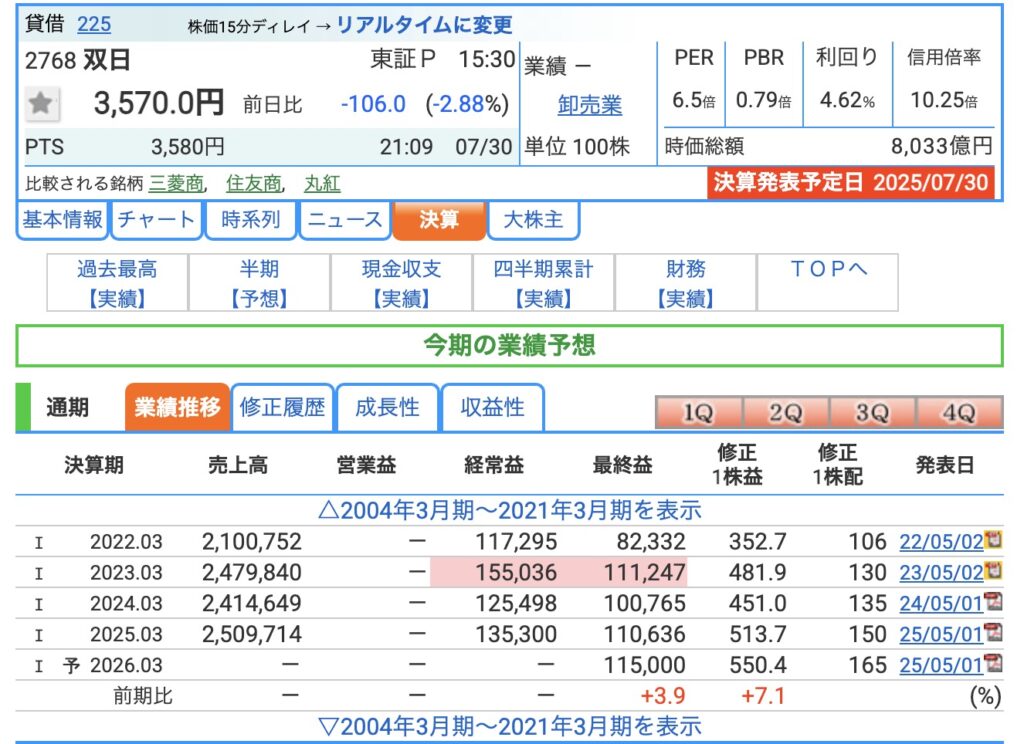The image size is (1024, 744).
Task: Toggle the favorite star for 双日
Action: click(x=42, y=103)
